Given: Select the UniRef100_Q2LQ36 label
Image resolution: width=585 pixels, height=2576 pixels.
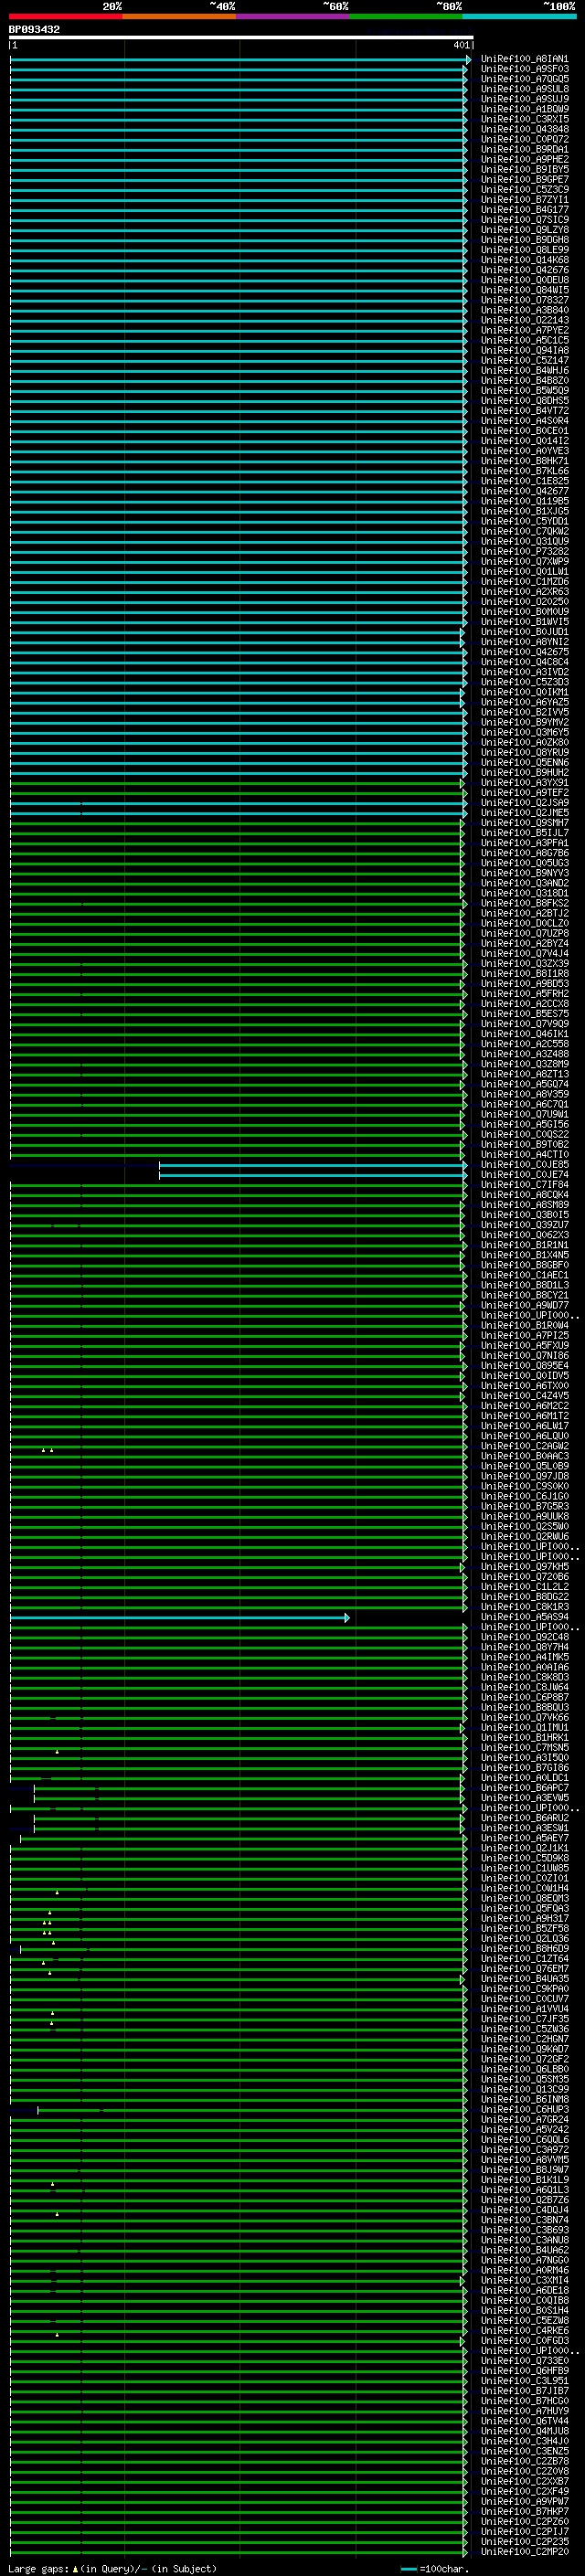Looking at the screenshot, I should click(524, 1939).
